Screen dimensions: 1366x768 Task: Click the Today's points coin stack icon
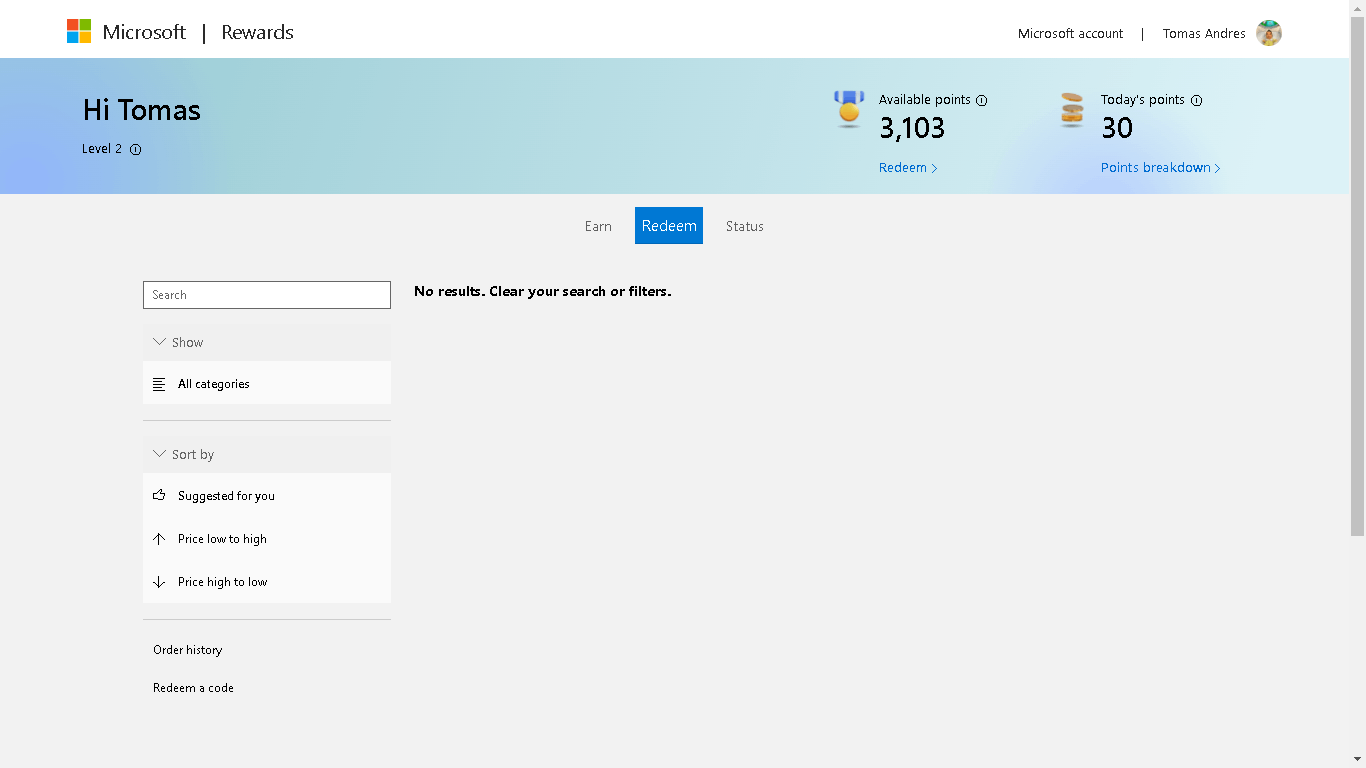[1072, 109]
